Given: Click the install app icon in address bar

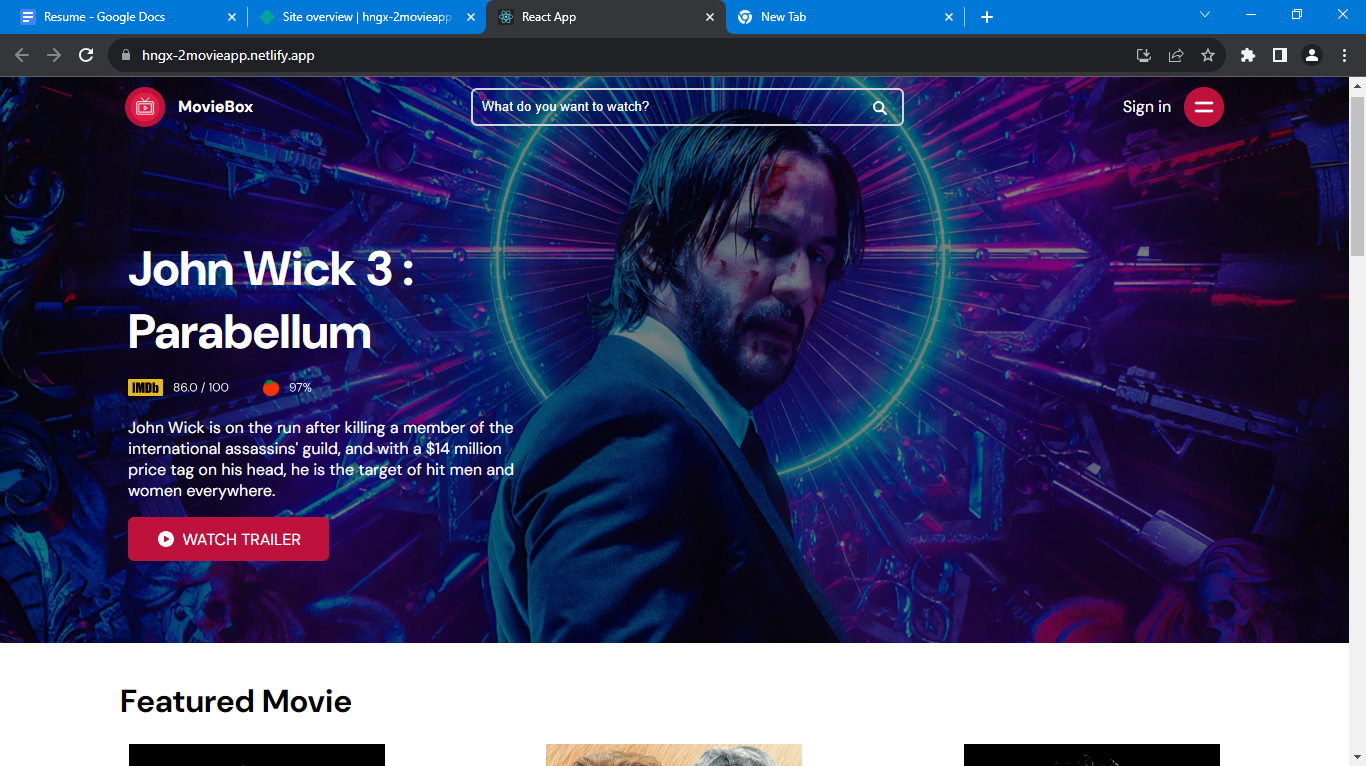Looking at the screenshot, I should pos(1144,55).
